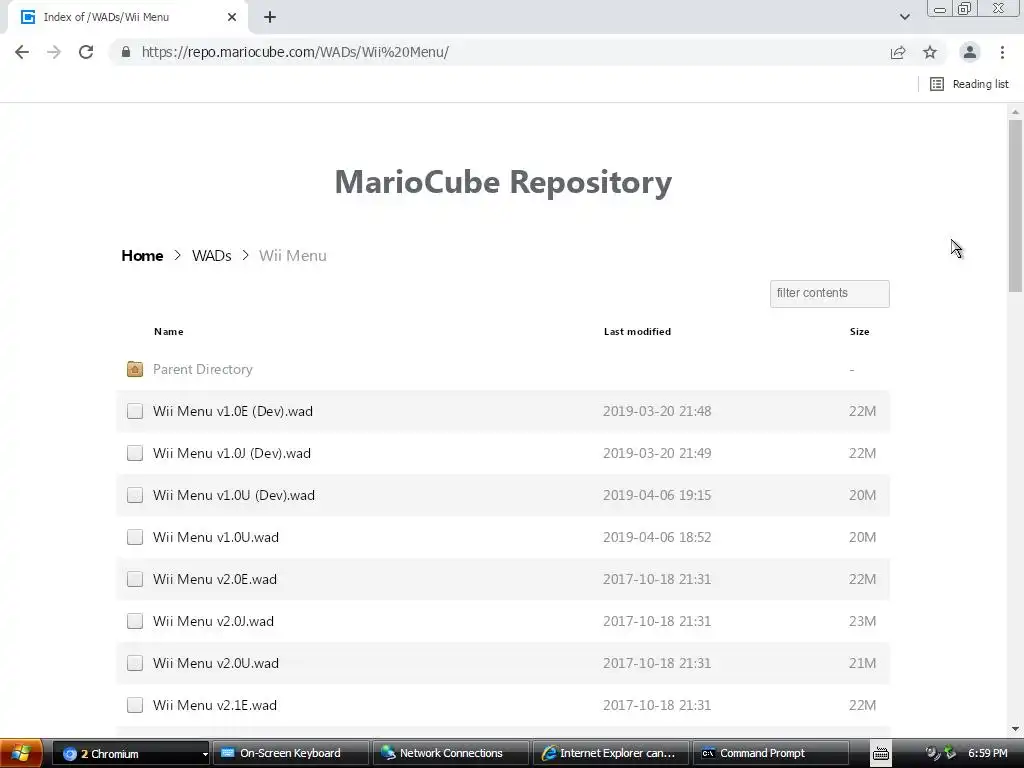Viewport: 1024px width, 768px height.
Task: Open the Reading list panel
Action: 969,84
